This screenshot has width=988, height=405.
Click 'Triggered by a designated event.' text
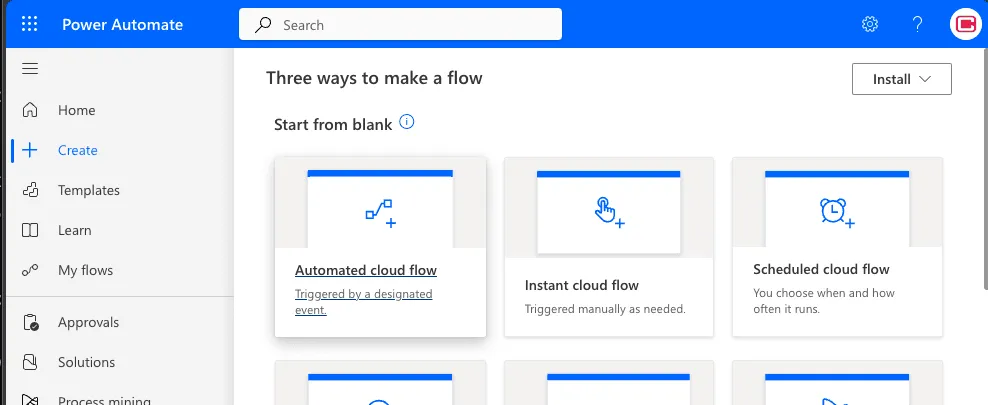[364, 302]
